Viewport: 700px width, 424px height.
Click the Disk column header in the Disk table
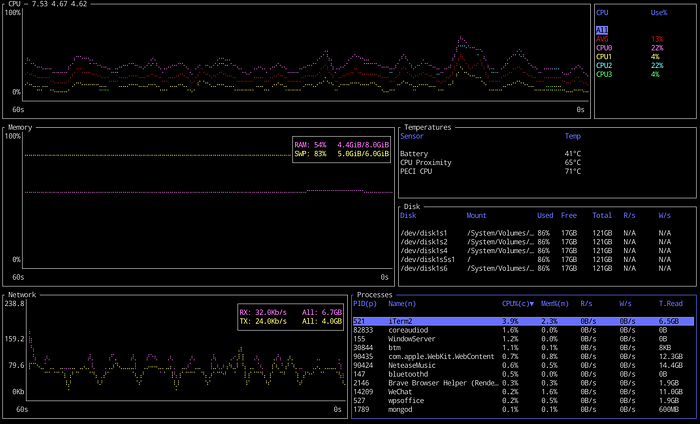point(408,216)
